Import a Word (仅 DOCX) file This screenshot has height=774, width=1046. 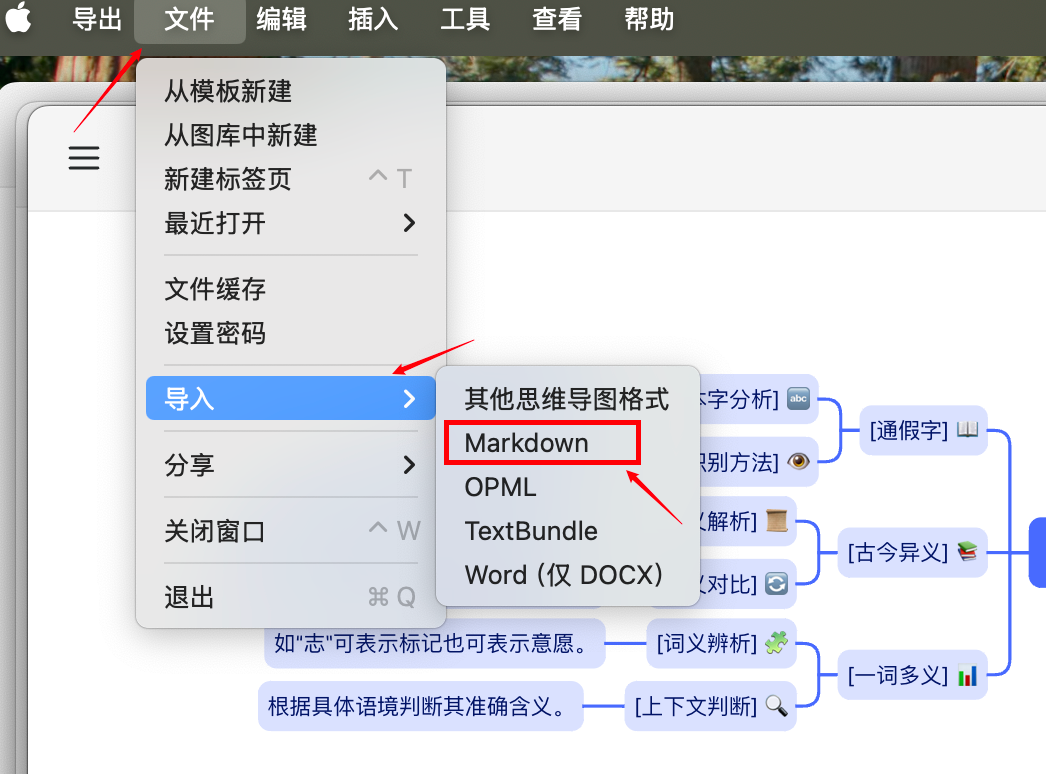pyautogui.click(x=564, y=575)
